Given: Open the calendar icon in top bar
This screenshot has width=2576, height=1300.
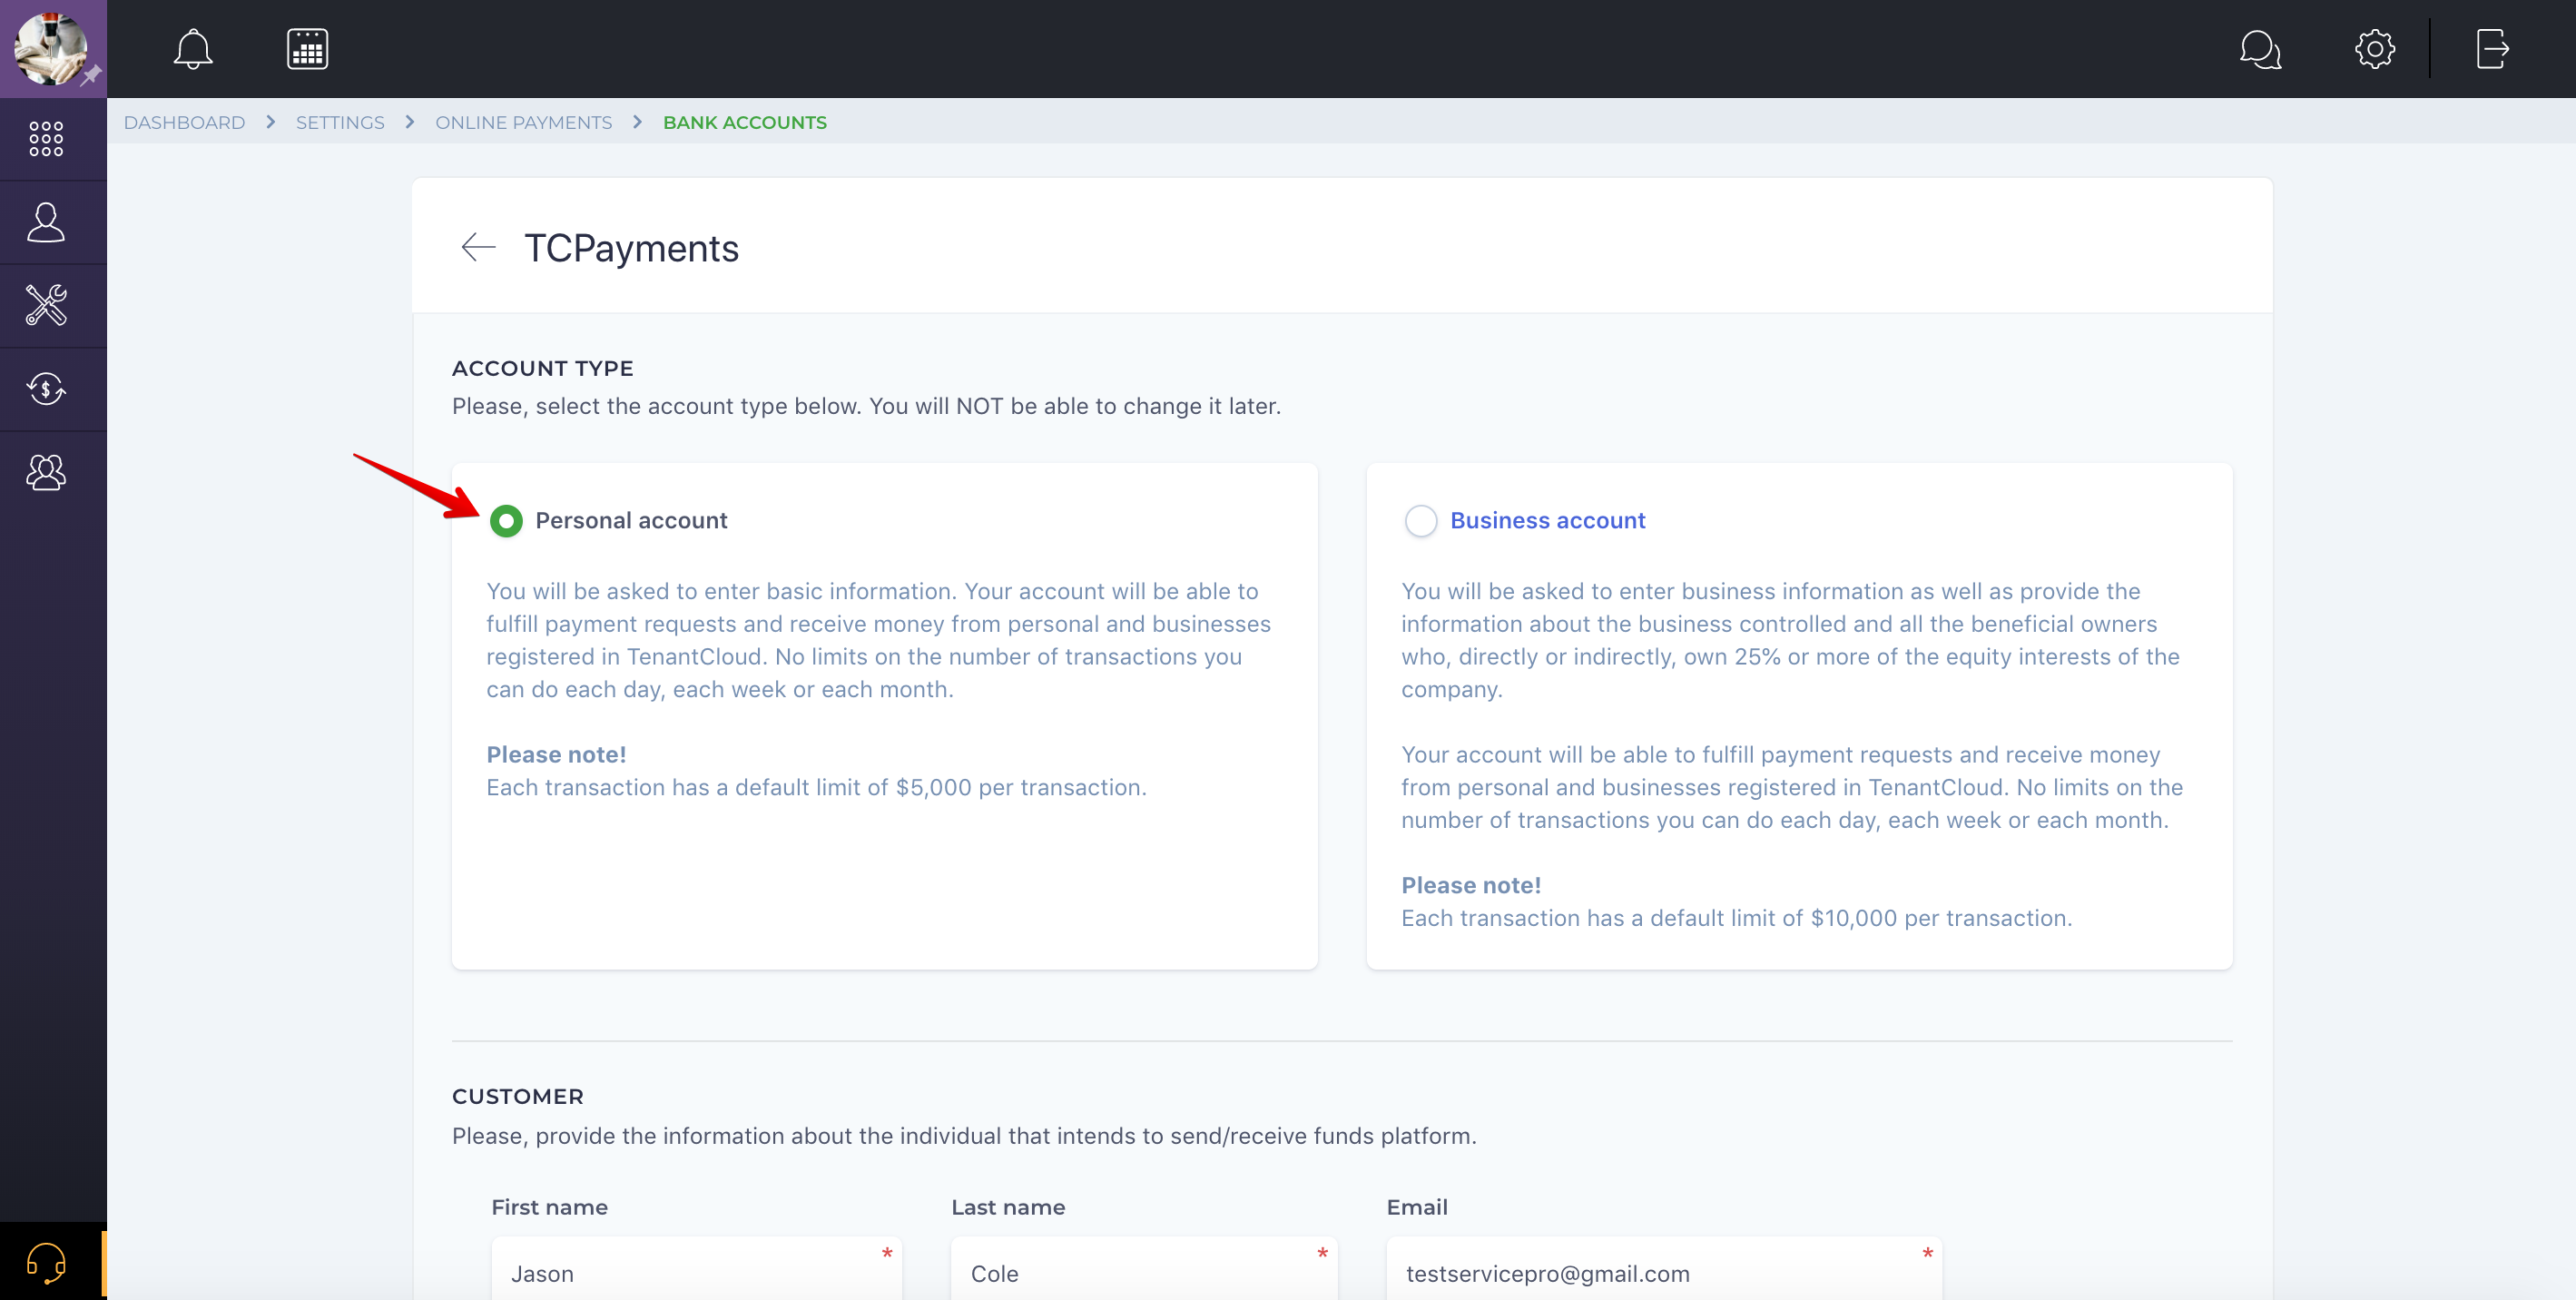Looking at the screenshot, I should (x=307, y=49).
